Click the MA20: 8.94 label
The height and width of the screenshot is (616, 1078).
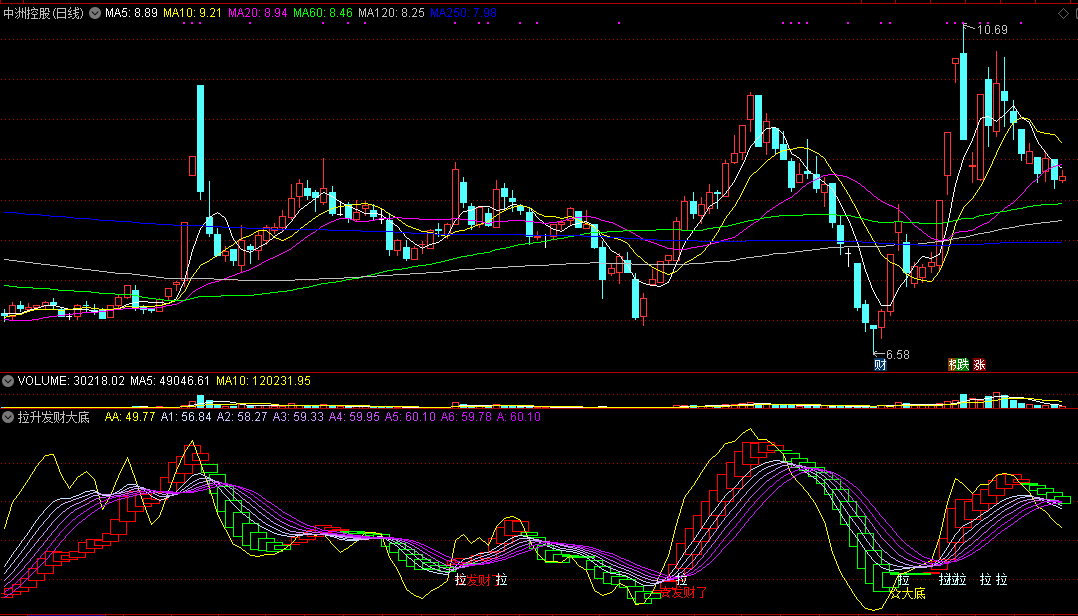click(258, 13)
